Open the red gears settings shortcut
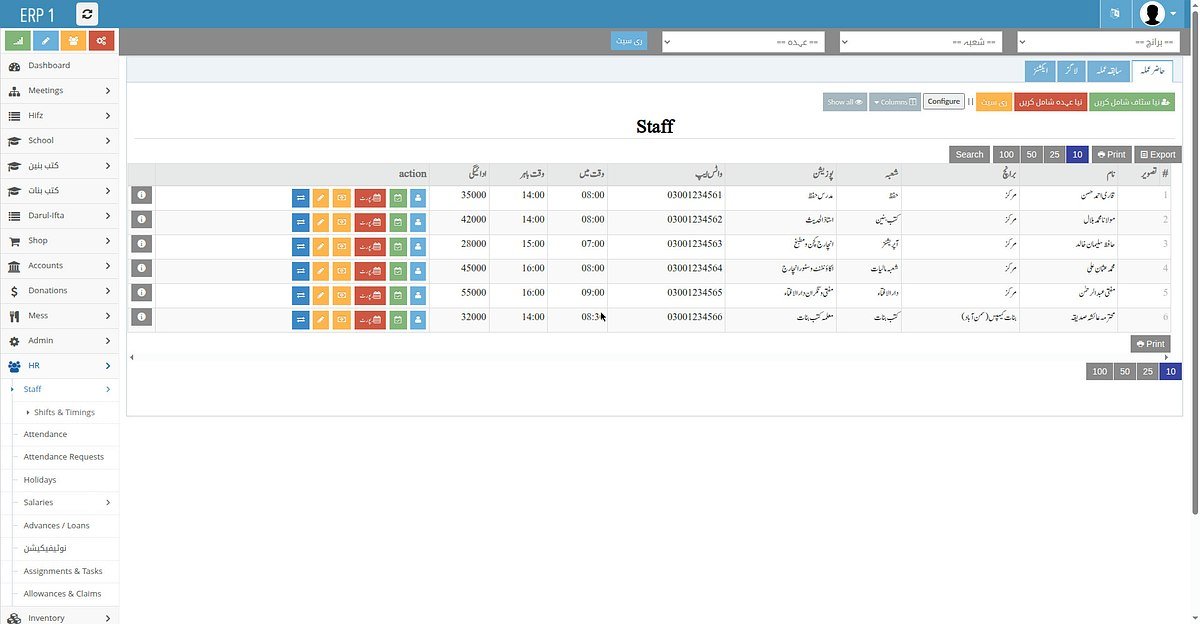Viewport: 1200px width, 625px height. click(102, 41)
